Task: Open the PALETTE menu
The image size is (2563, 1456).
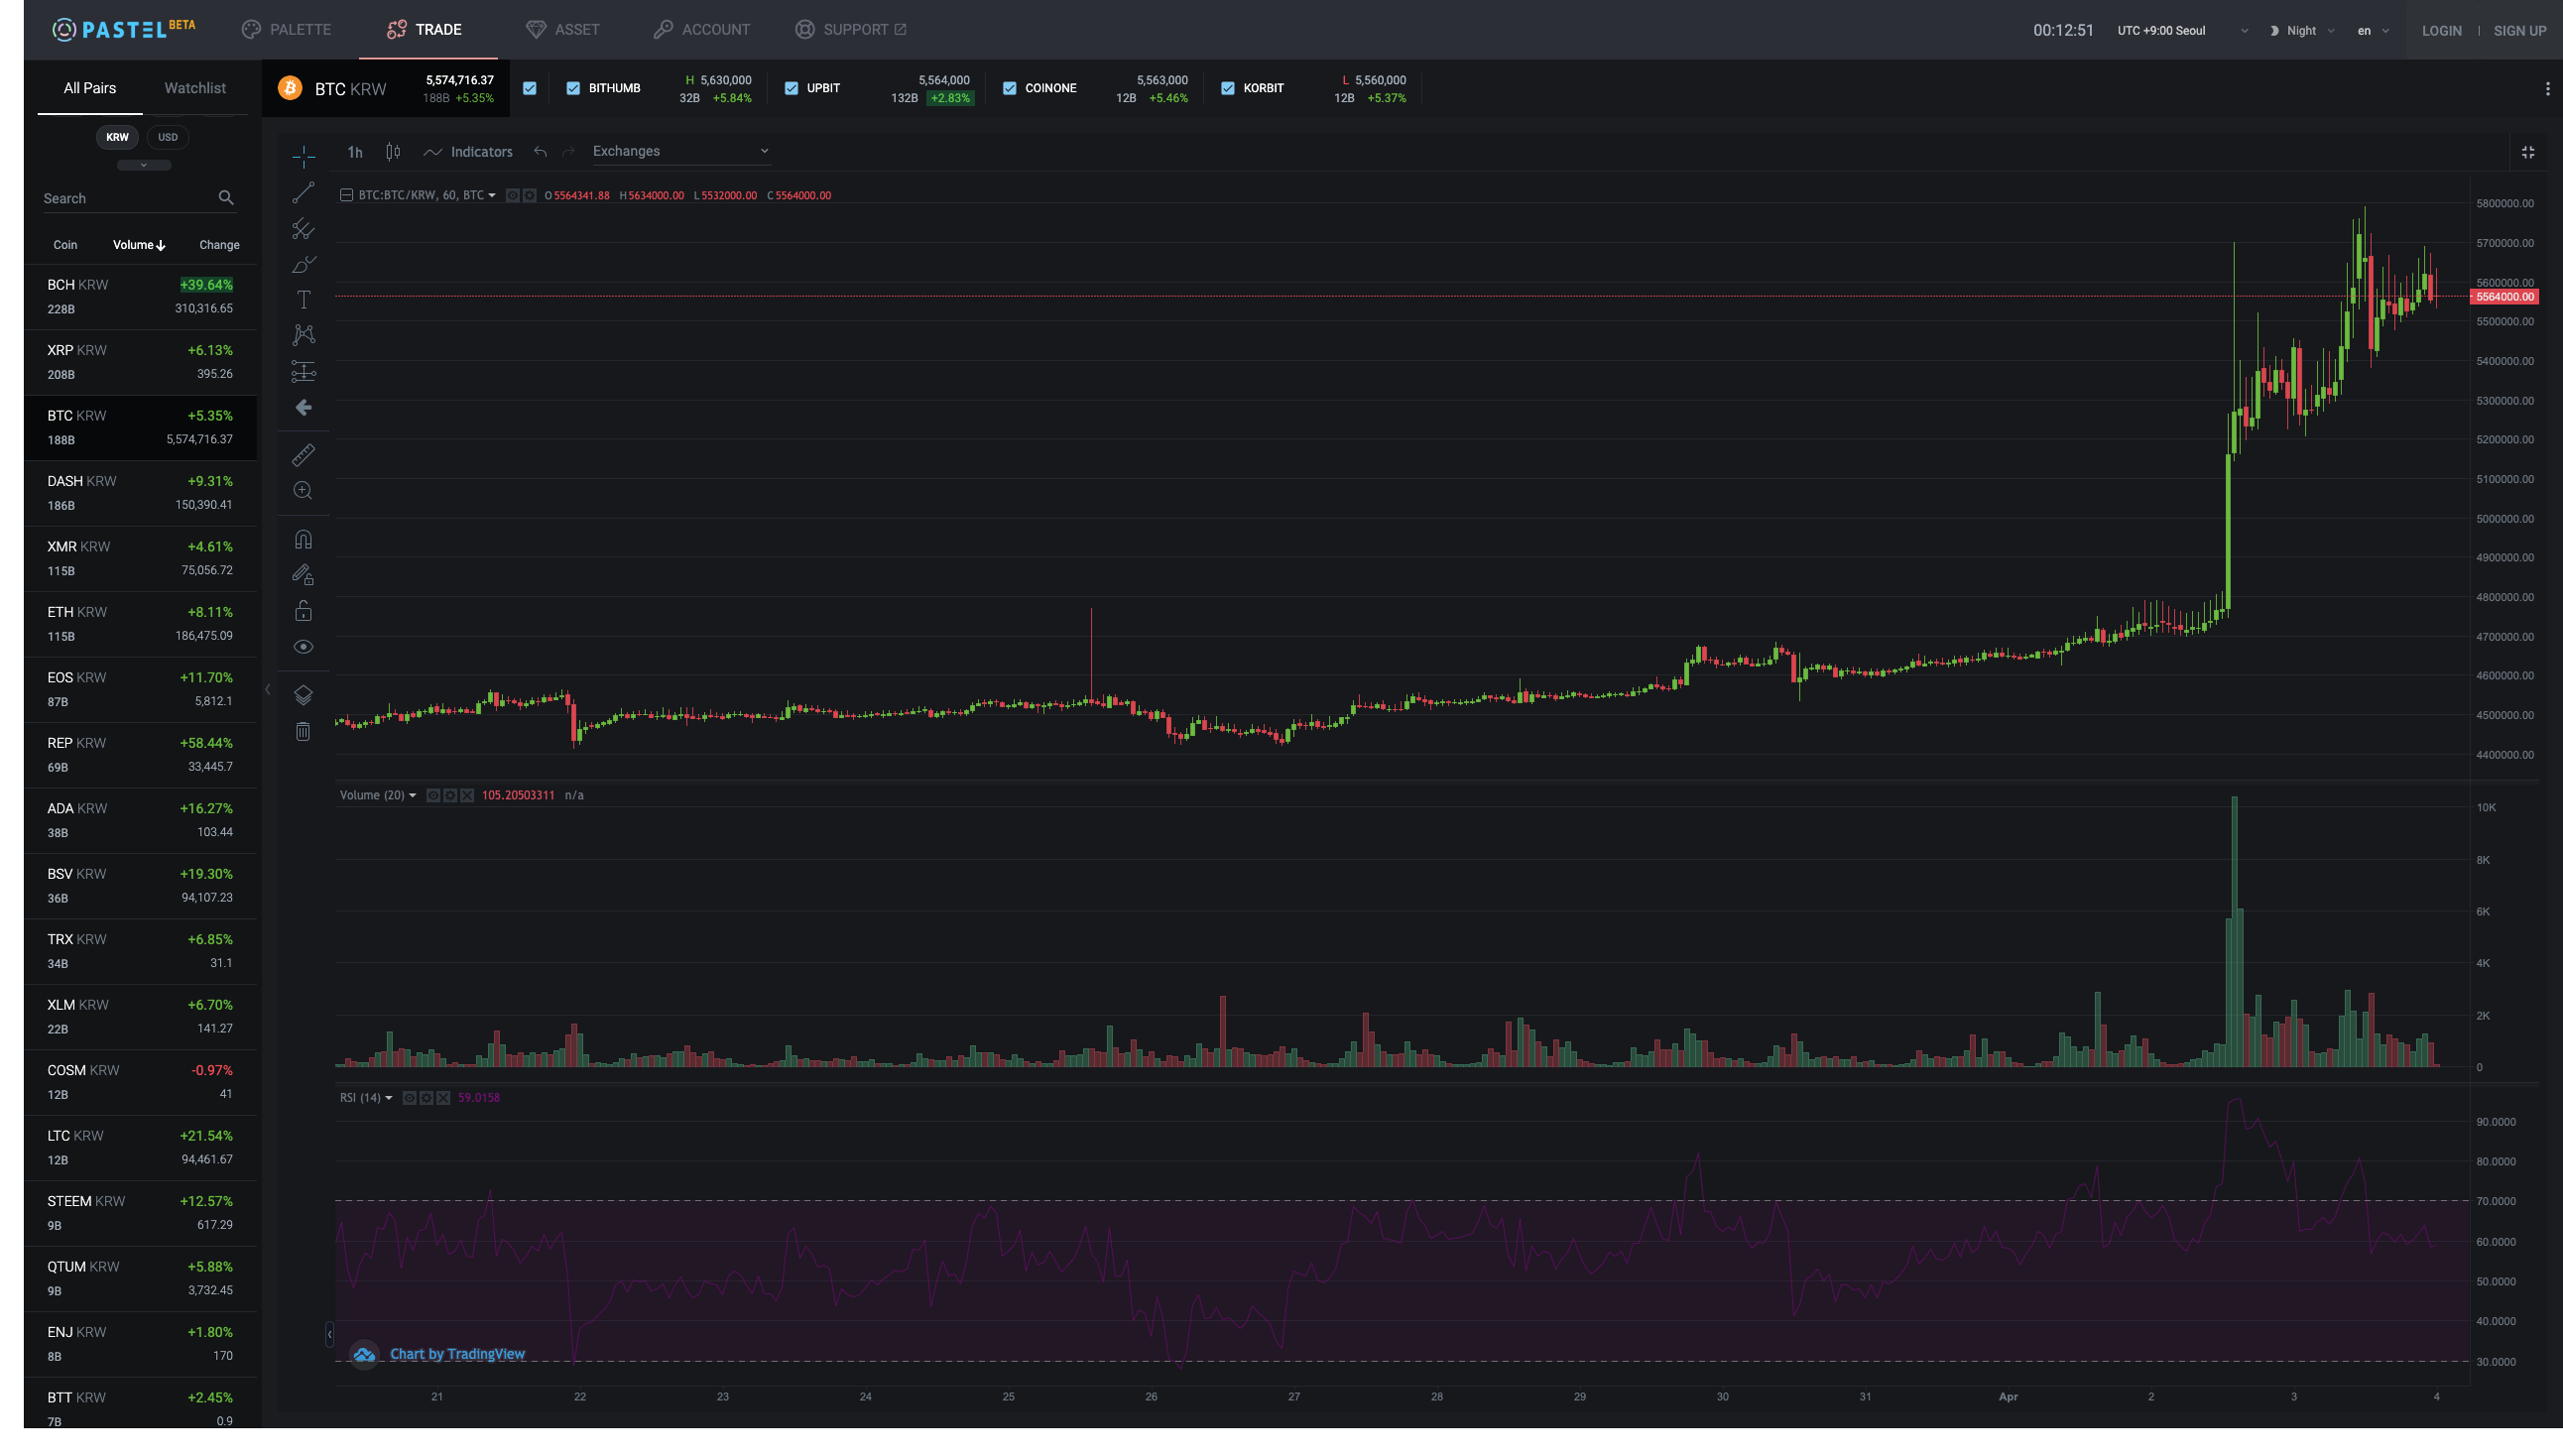Action: 286,29
